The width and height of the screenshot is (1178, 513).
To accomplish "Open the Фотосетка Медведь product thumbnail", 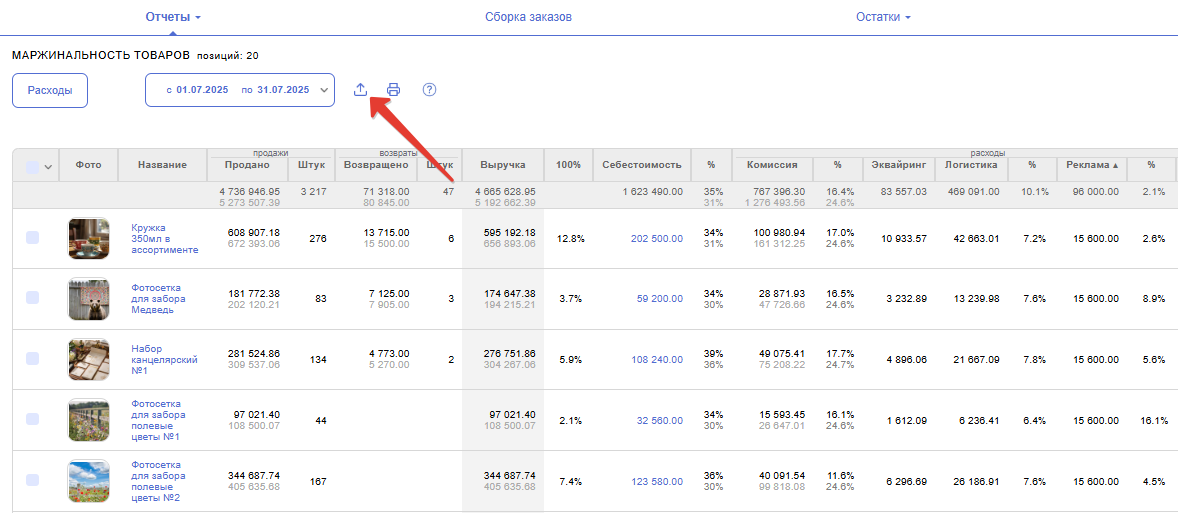I will (x=88, y=299).
